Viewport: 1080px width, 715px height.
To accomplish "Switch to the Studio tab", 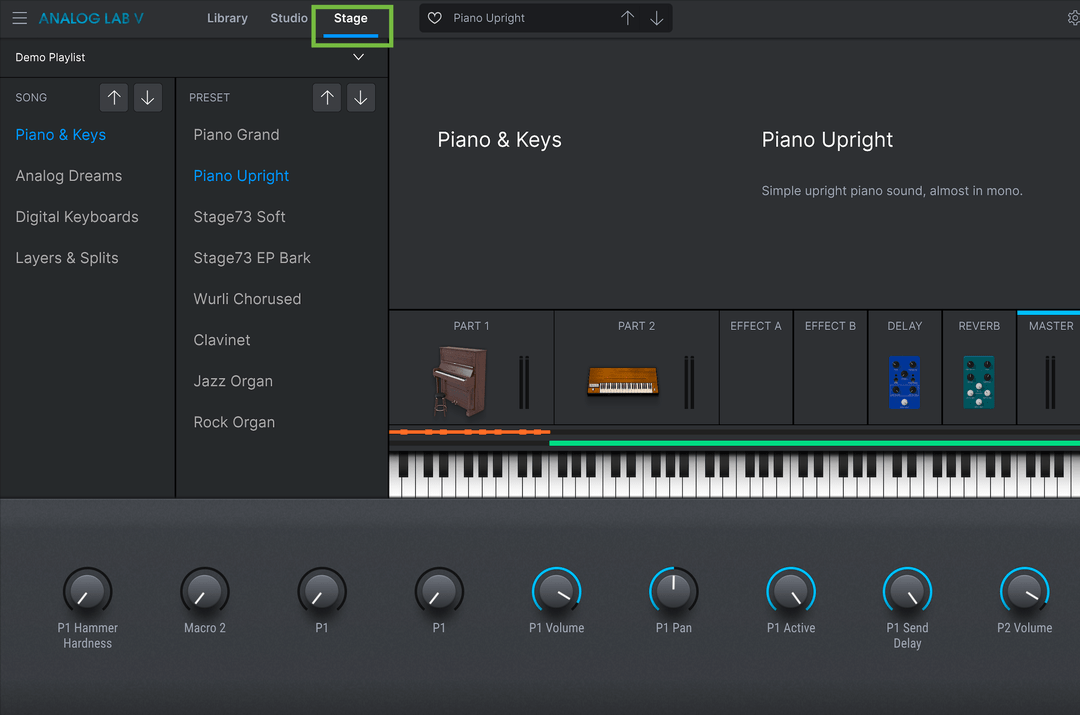I will (x=289, y=18).
